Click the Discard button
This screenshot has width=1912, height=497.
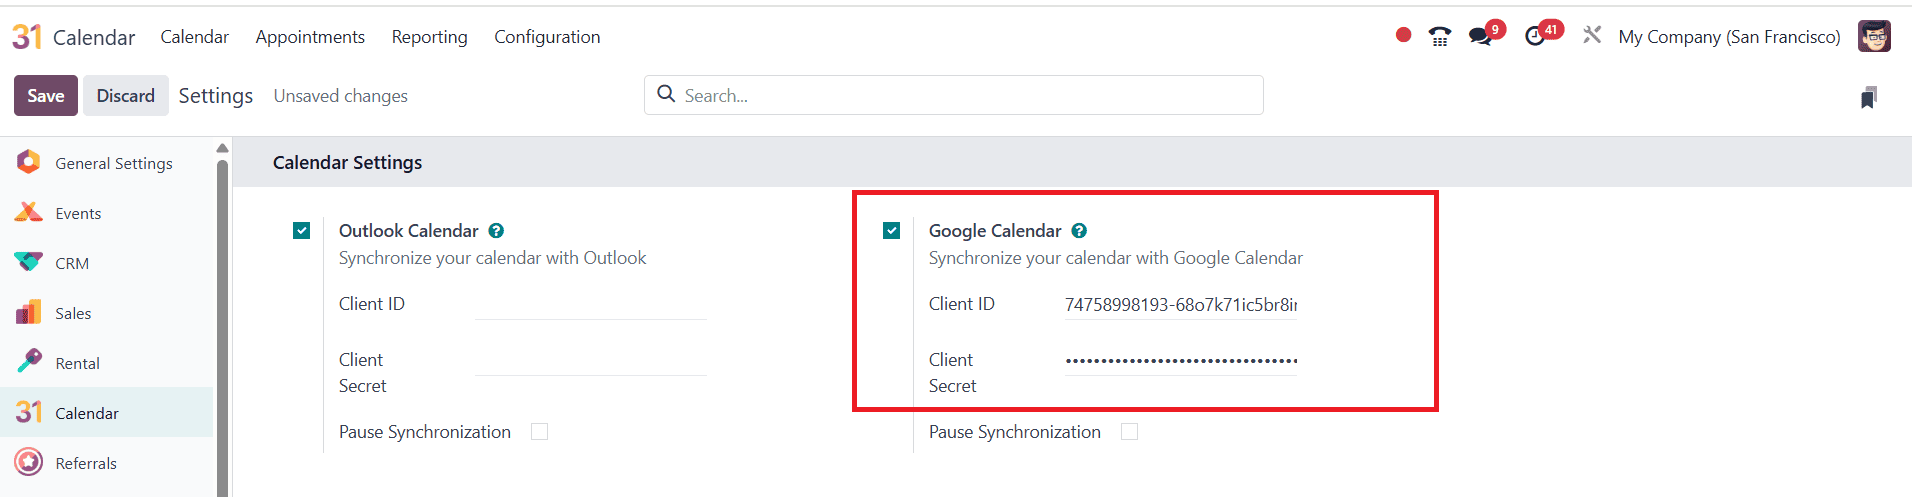tap(126, 96)
